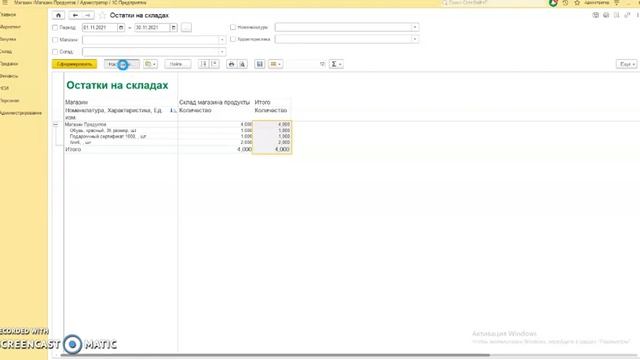Get link icon at top right of form
The image size is (640, 360).
click(627, 16)
